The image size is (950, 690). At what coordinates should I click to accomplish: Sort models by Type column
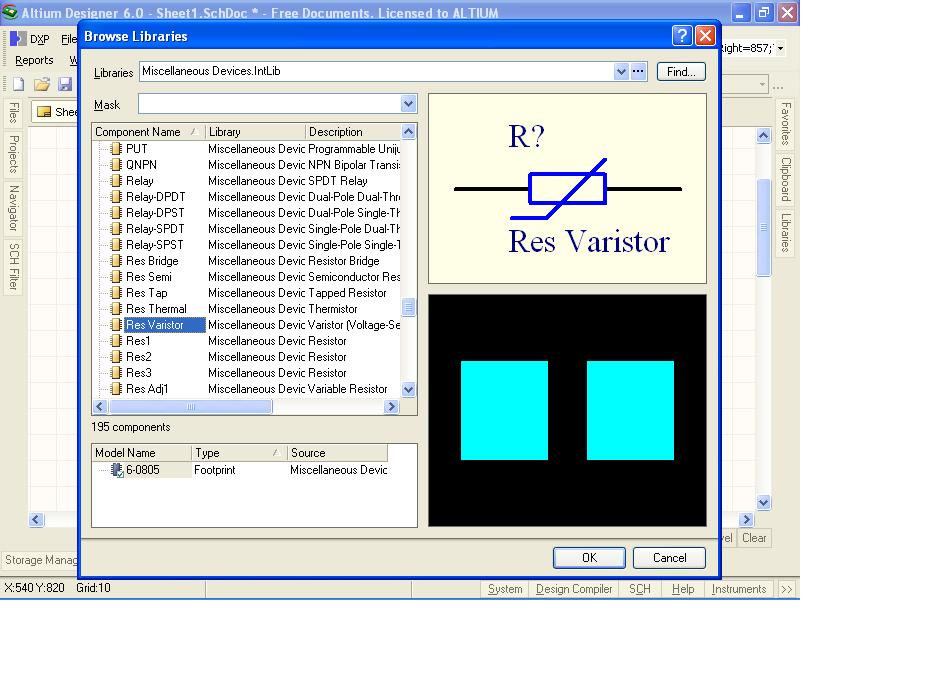pyautogui.click(x=238, y=453)
